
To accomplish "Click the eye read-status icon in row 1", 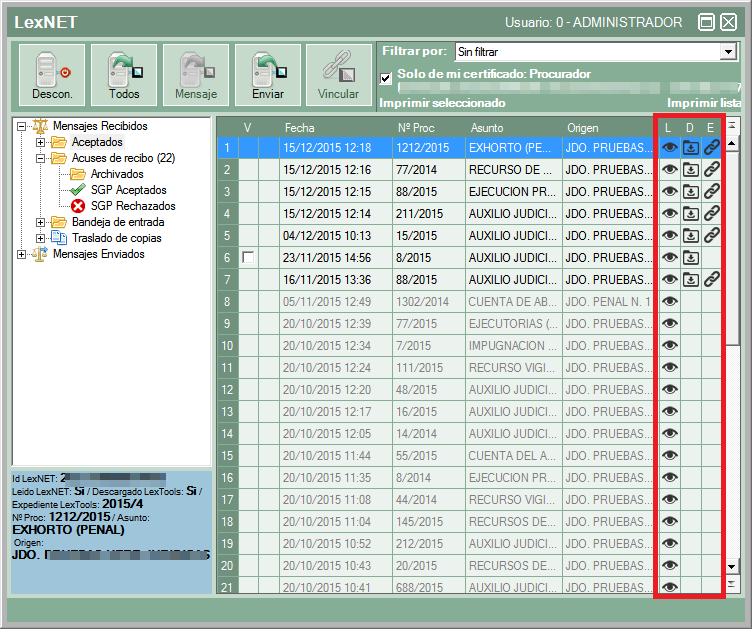I will 670,147.
